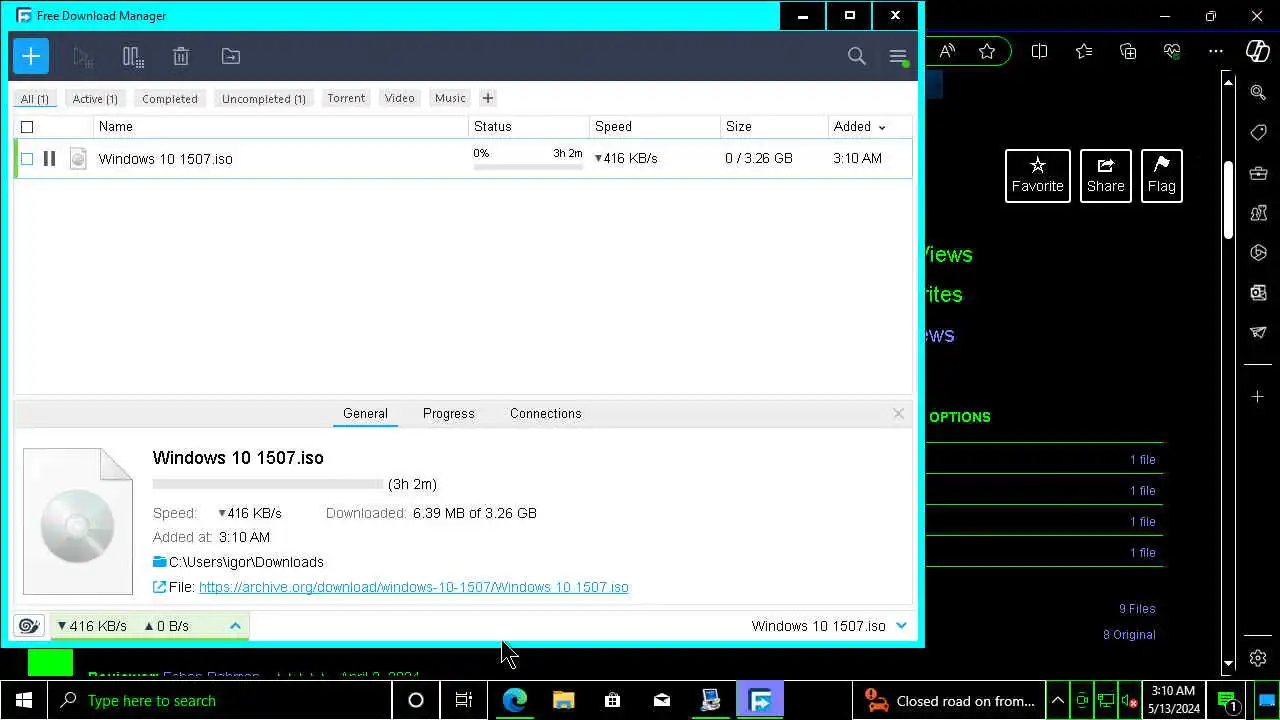This screenshot has width=1280, height=720.
Task: Click the blue plus add download button
Action: tap(31, 56)
